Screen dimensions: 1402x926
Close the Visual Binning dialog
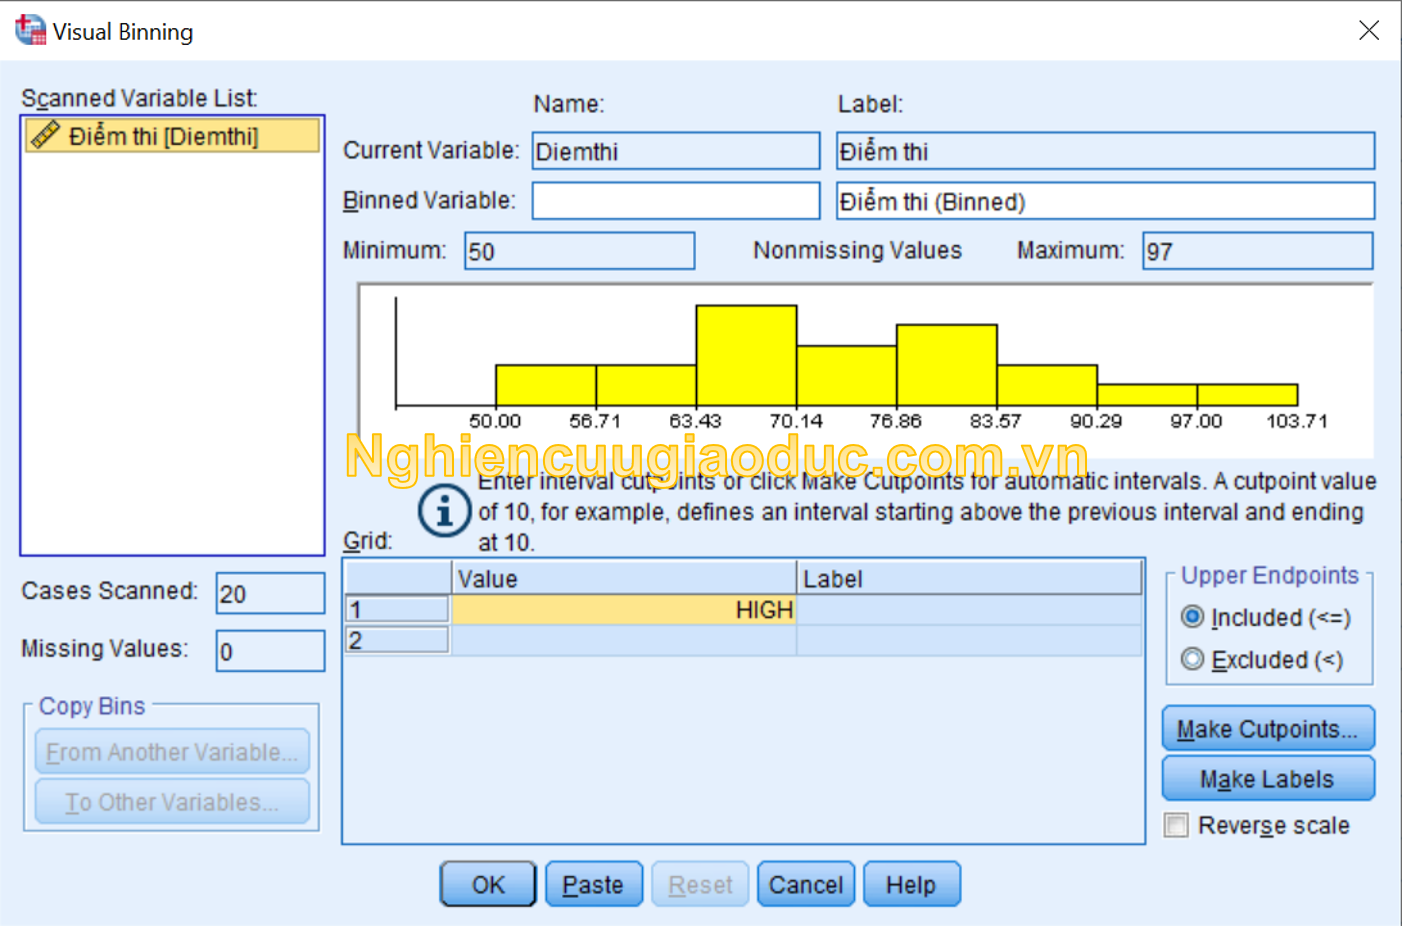click(x=1368, y=31)
